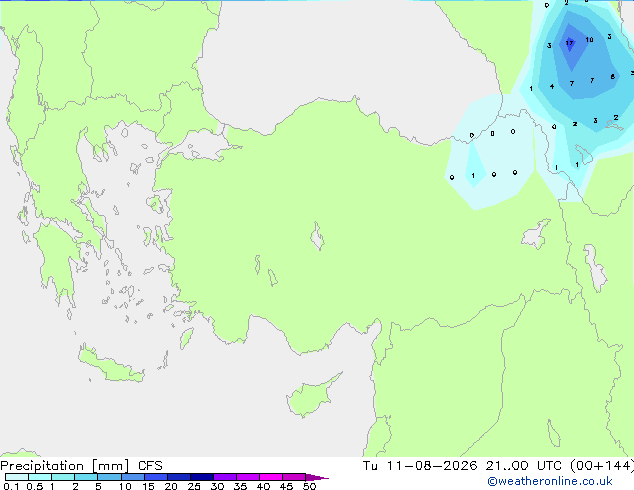The width and height of the screenshot is (634, 490).
Task: Click the 'UTC' text in the caption
Action: 549,466
